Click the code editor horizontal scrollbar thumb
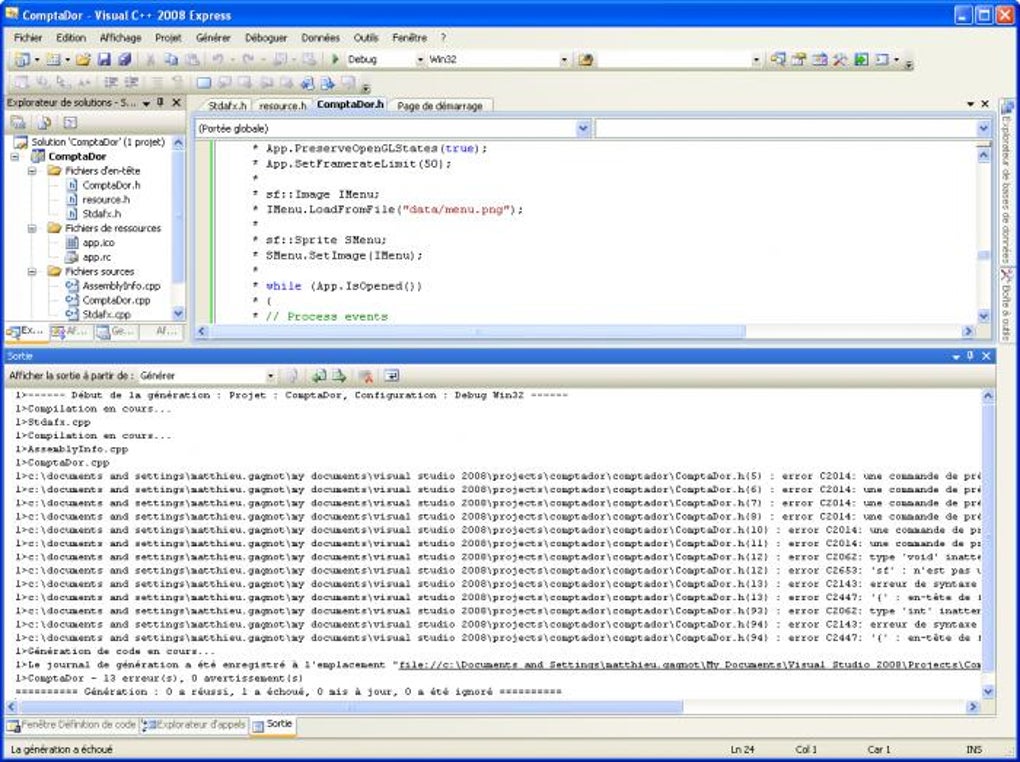The width and height of the screenshot is (1020, 762). [x=477, y=331]
